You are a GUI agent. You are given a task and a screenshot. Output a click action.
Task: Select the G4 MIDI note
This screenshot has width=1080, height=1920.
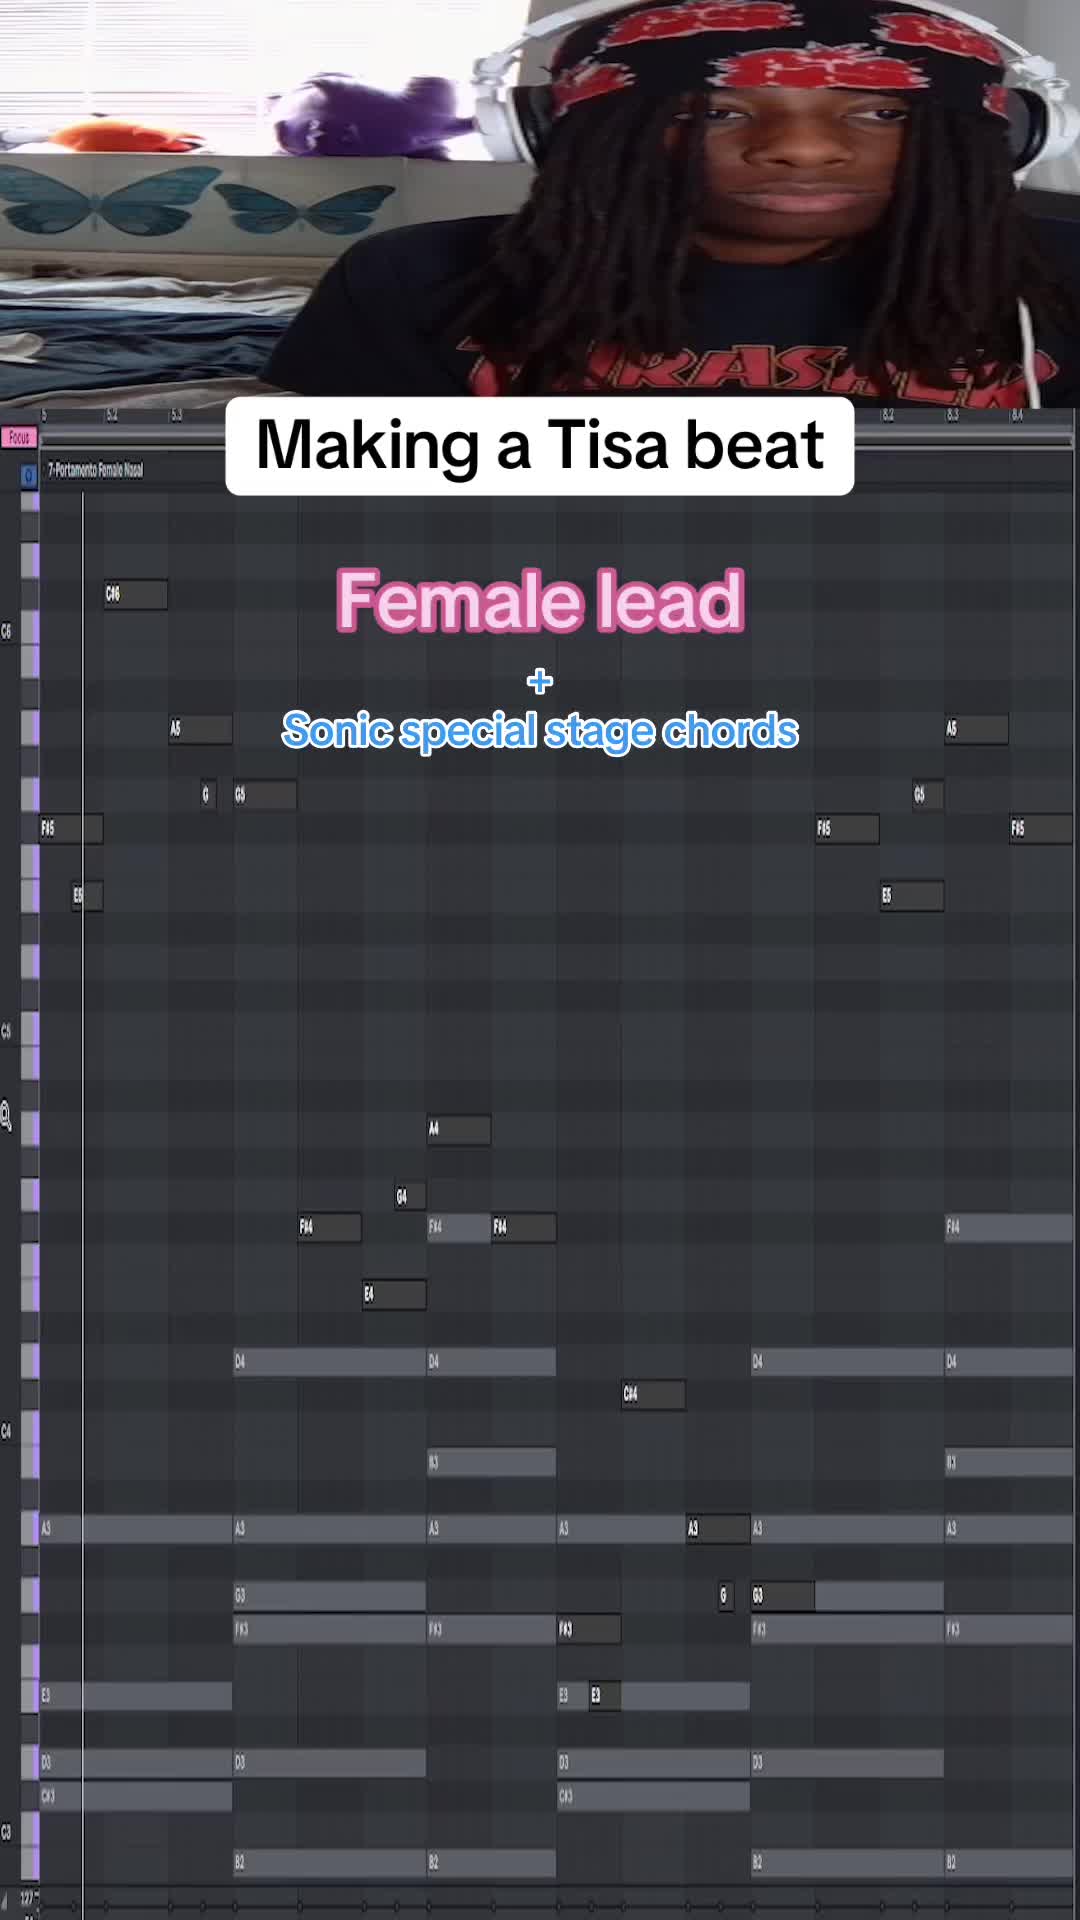[410, 1196]
